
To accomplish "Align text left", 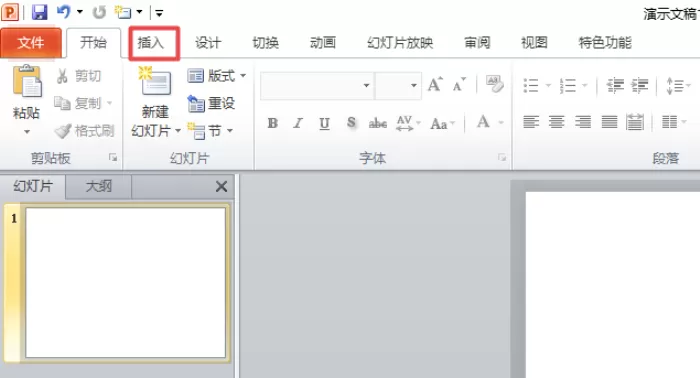I will (x=531, y=122).
